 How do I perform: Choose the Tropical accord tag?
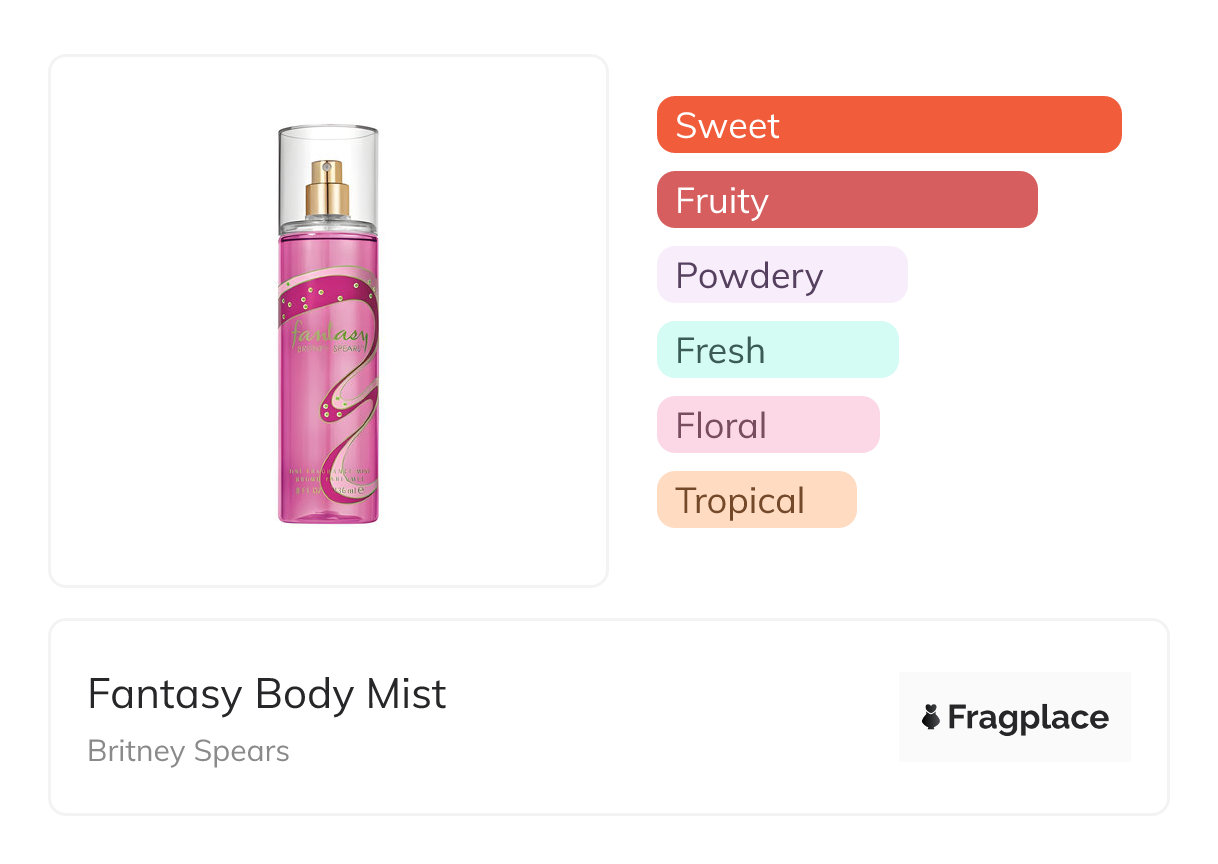pos(756,500)
